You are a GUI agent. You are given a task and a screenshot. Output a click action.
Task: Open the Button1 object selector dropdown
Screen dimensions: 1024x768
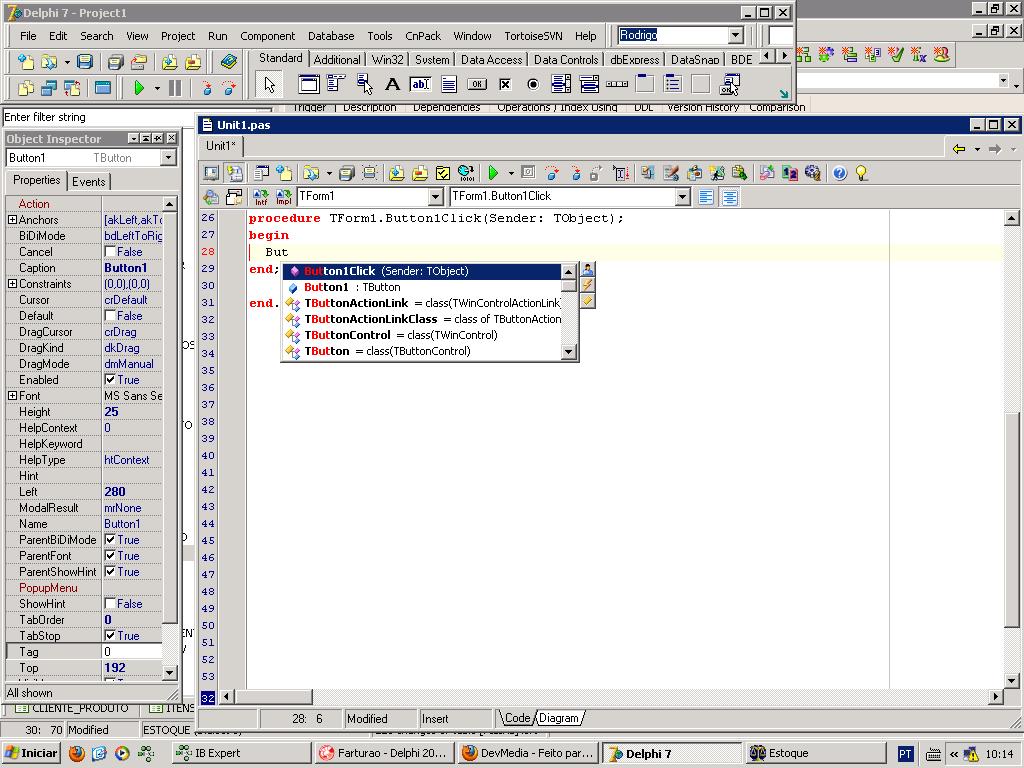tap(168, 158)
